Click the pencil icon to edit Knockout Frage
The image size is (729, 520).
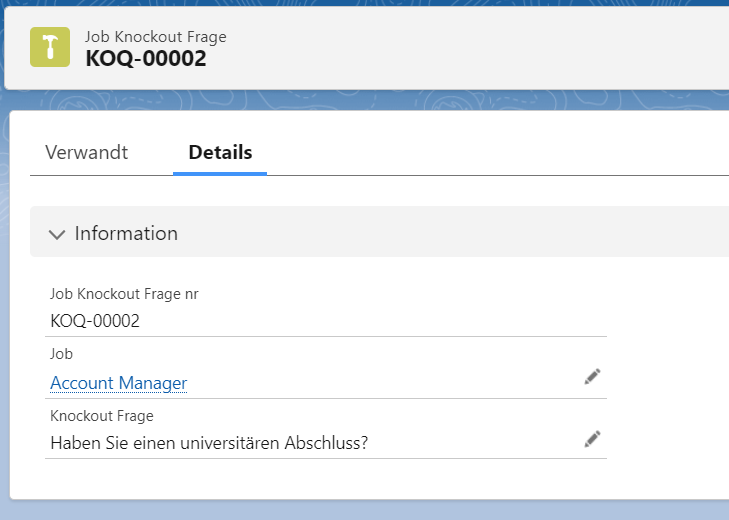click(592, 438)
